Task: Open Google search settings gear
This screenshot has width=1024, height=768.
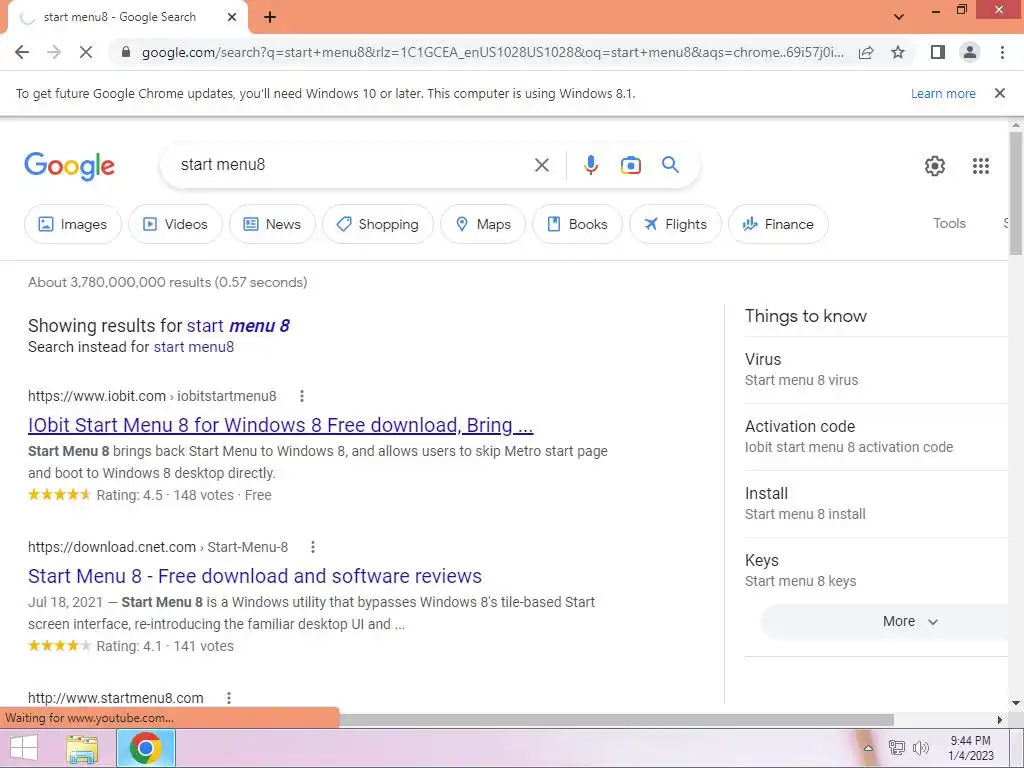Action: click(935, 166)
